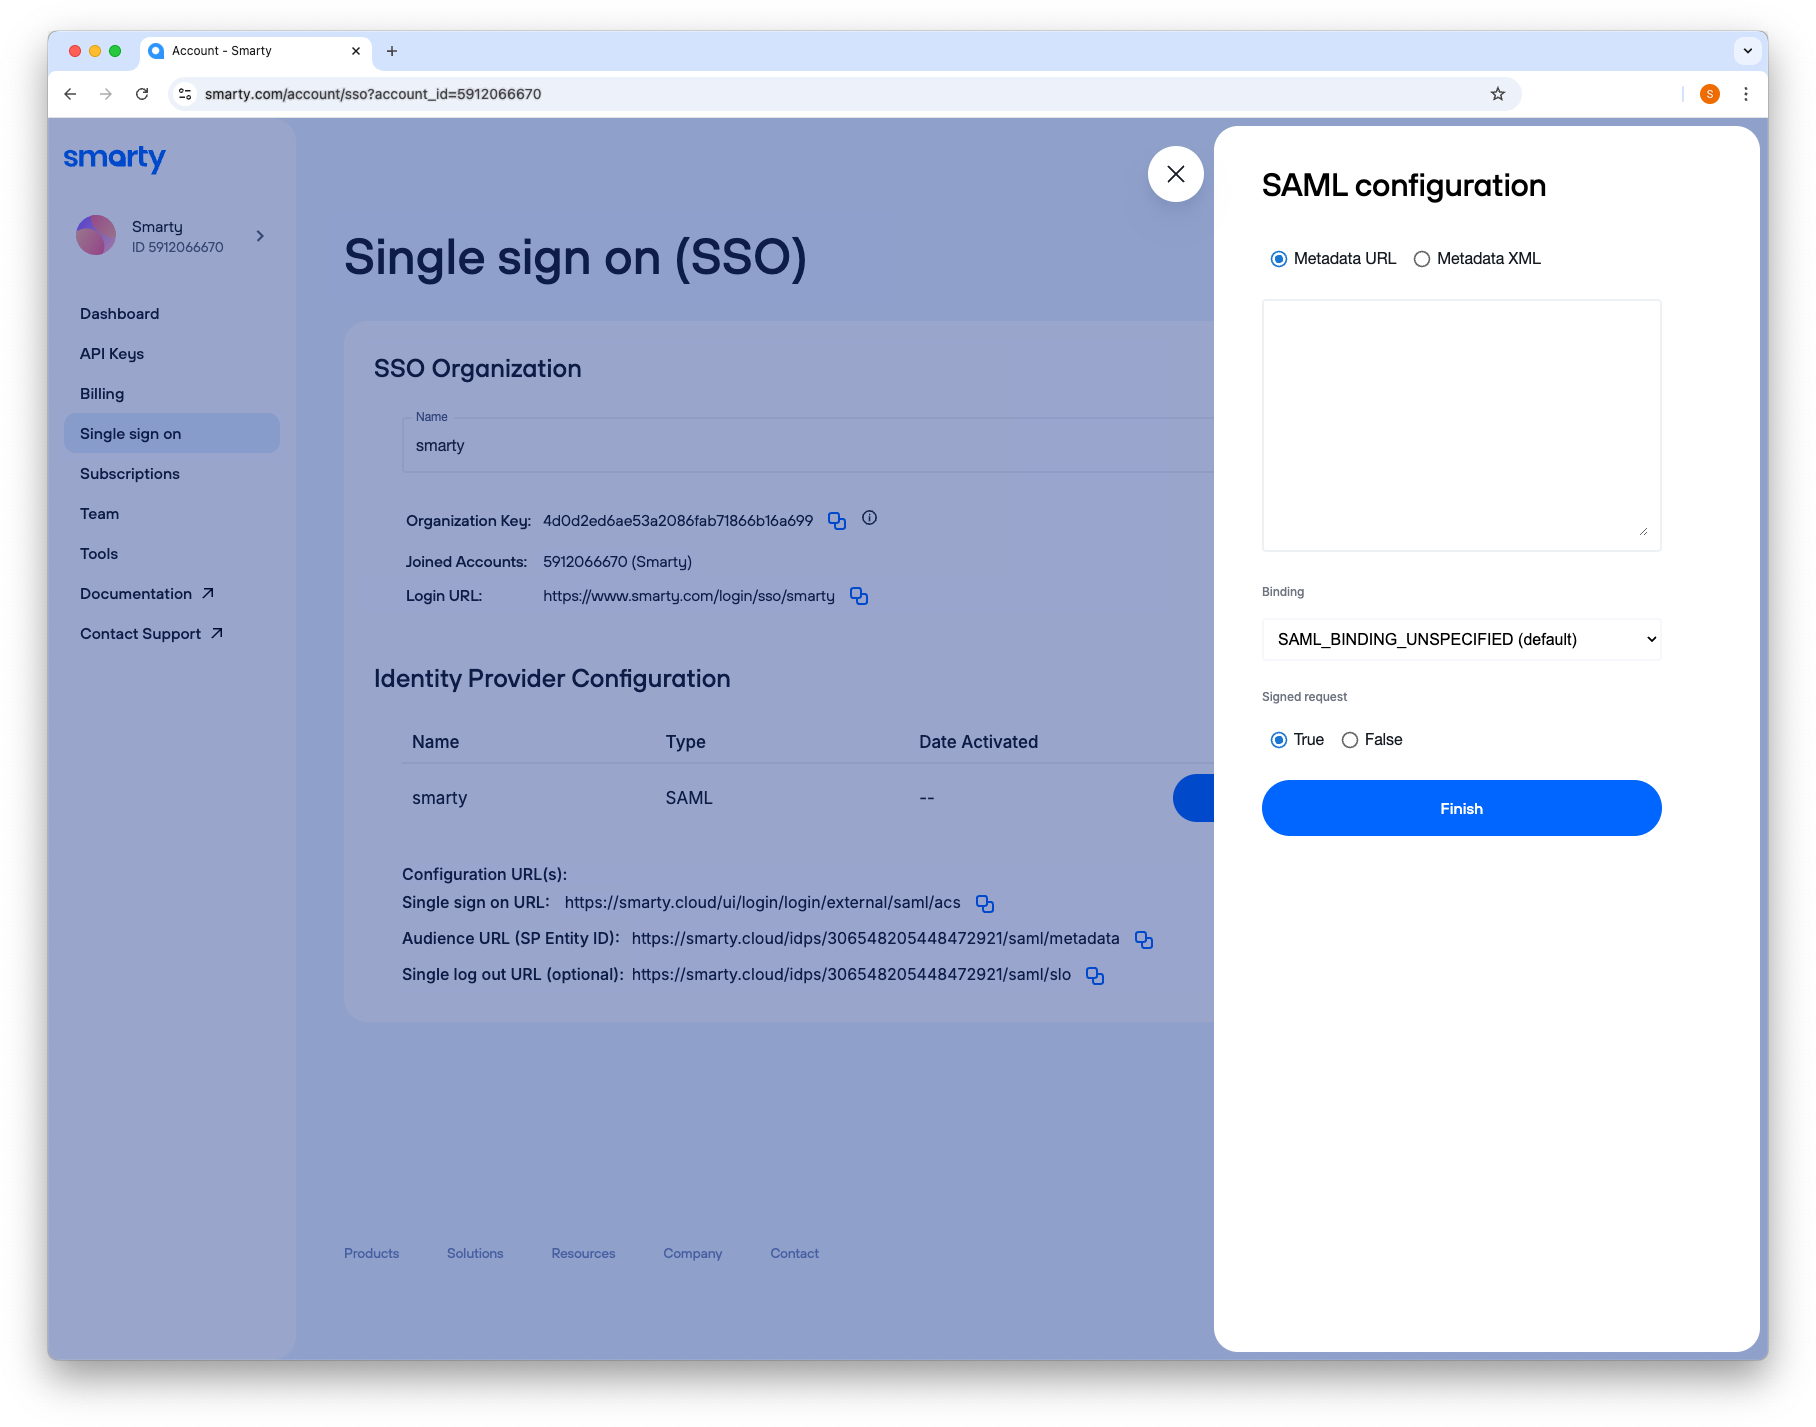This screenshot has width=1816, height=1427.
Task: Set Signed request to False
Action: [1349, 740]
